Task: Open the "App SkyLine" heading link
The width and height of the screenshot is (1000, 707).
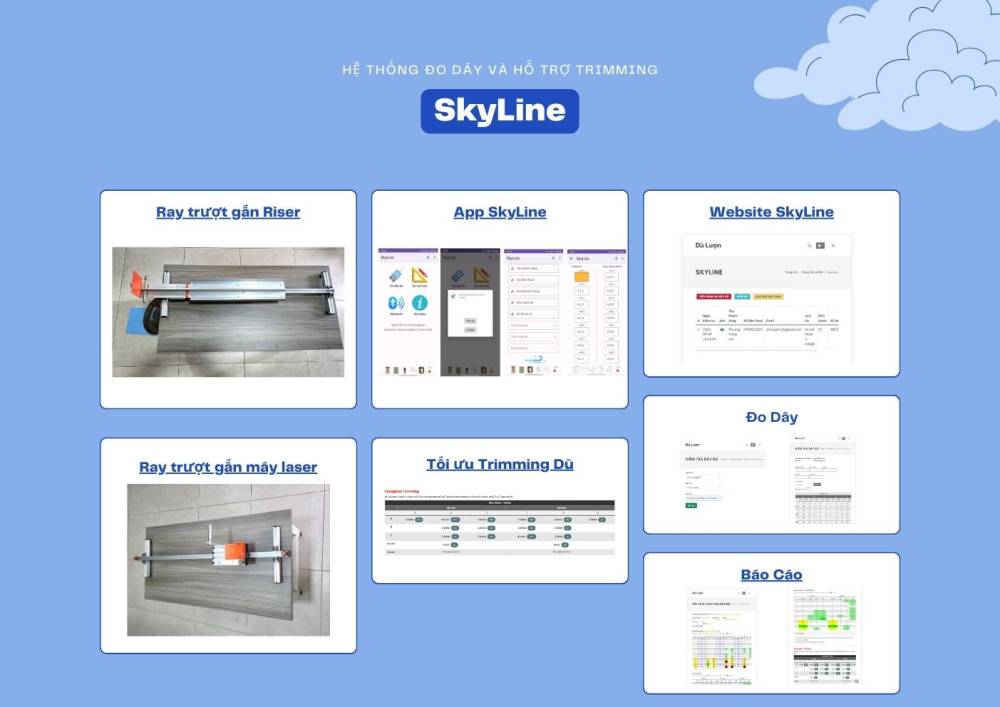Action: coord(500,212)
